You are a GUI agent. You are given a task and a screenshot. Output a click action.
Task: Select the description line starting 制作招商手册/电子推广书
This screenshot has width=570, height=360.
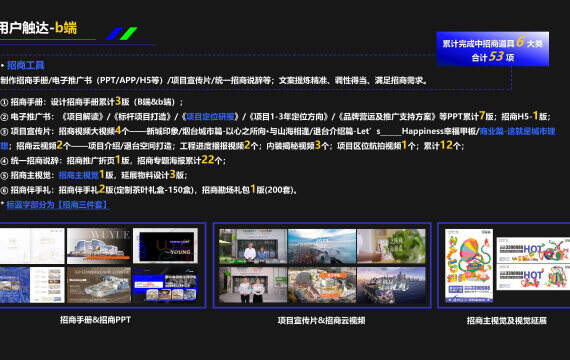214,80
